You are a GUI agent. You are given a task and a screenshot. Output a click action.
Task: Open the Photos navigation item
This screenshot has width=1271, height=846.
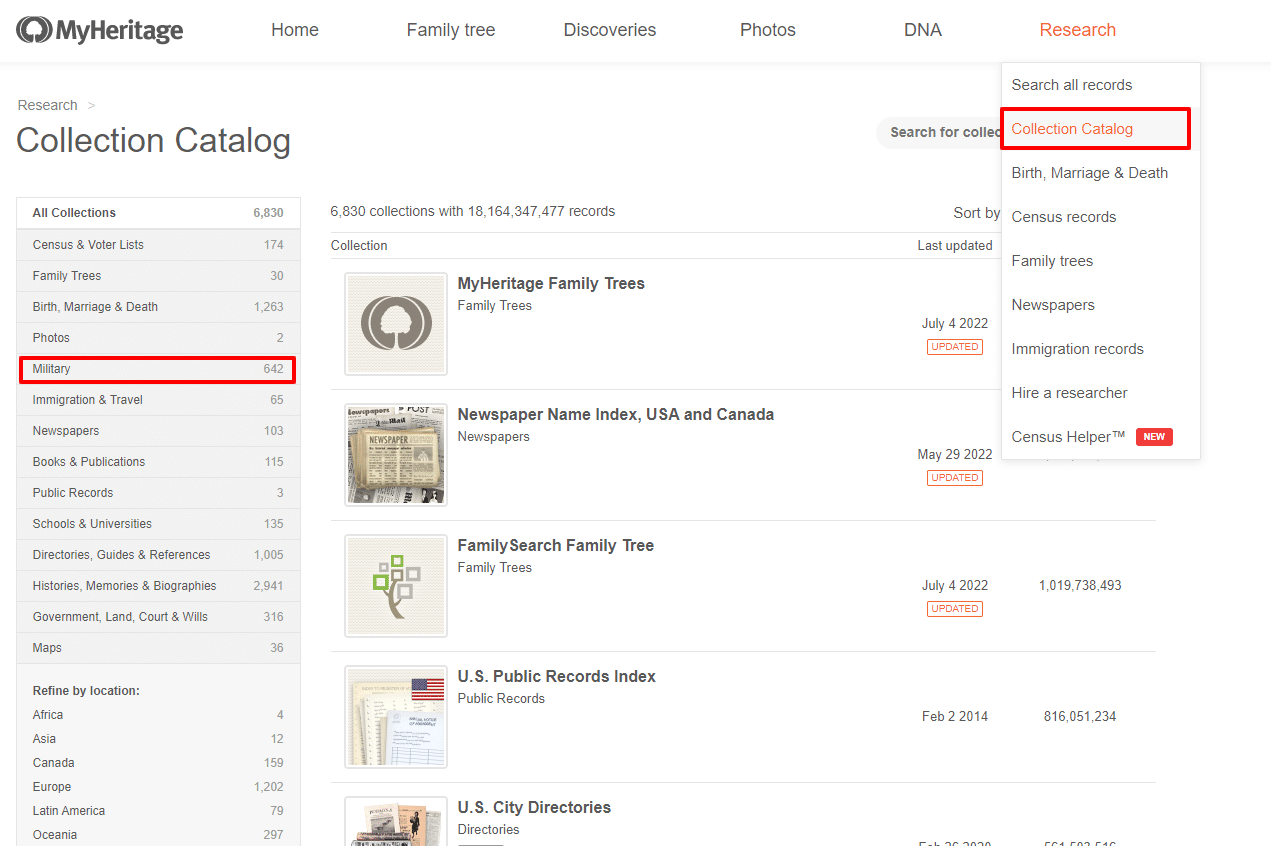[x=768, y=30]
